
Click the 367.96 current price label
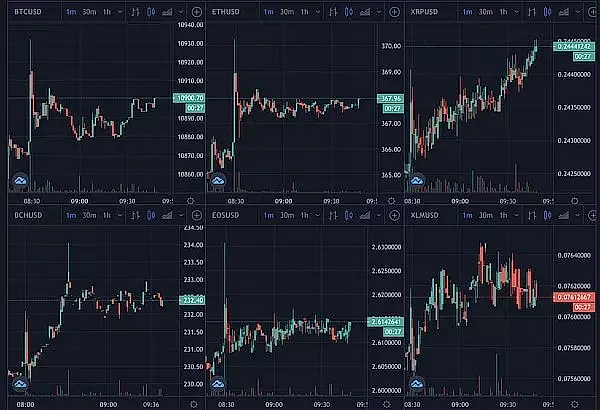tap(390, 98)
